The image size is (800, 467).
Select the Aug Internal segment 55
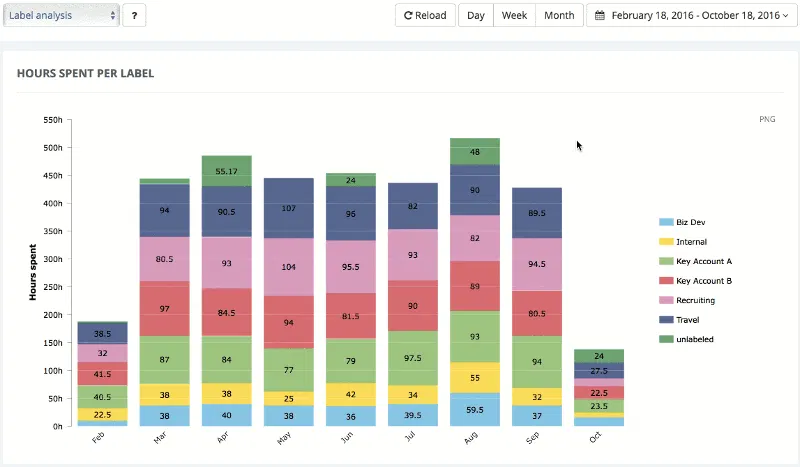click(x=474, y=378)
